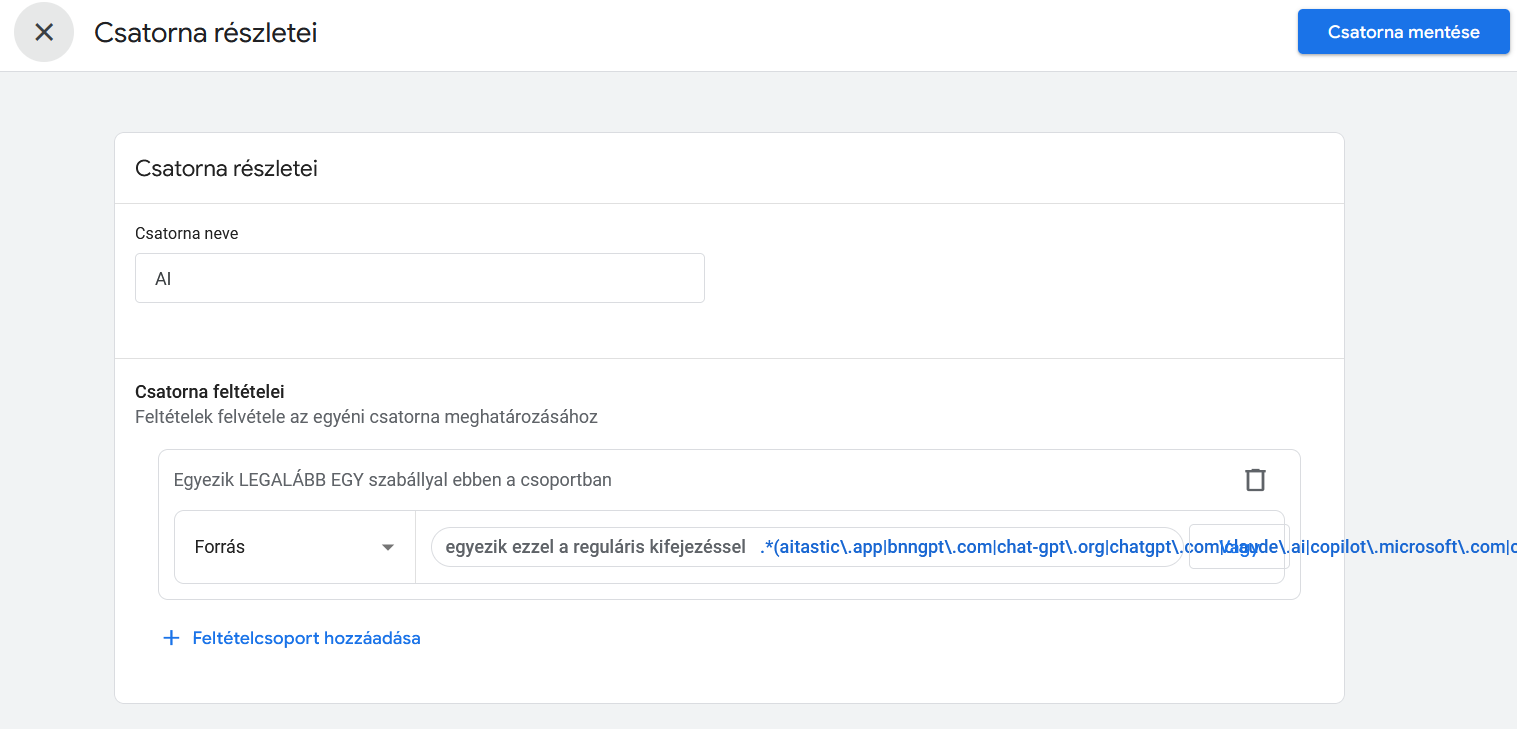Click the Csatorna feltételei section heading
The width and height of the screenshot is (1517, 729).
pyautogui.click(x=209, y=392)
